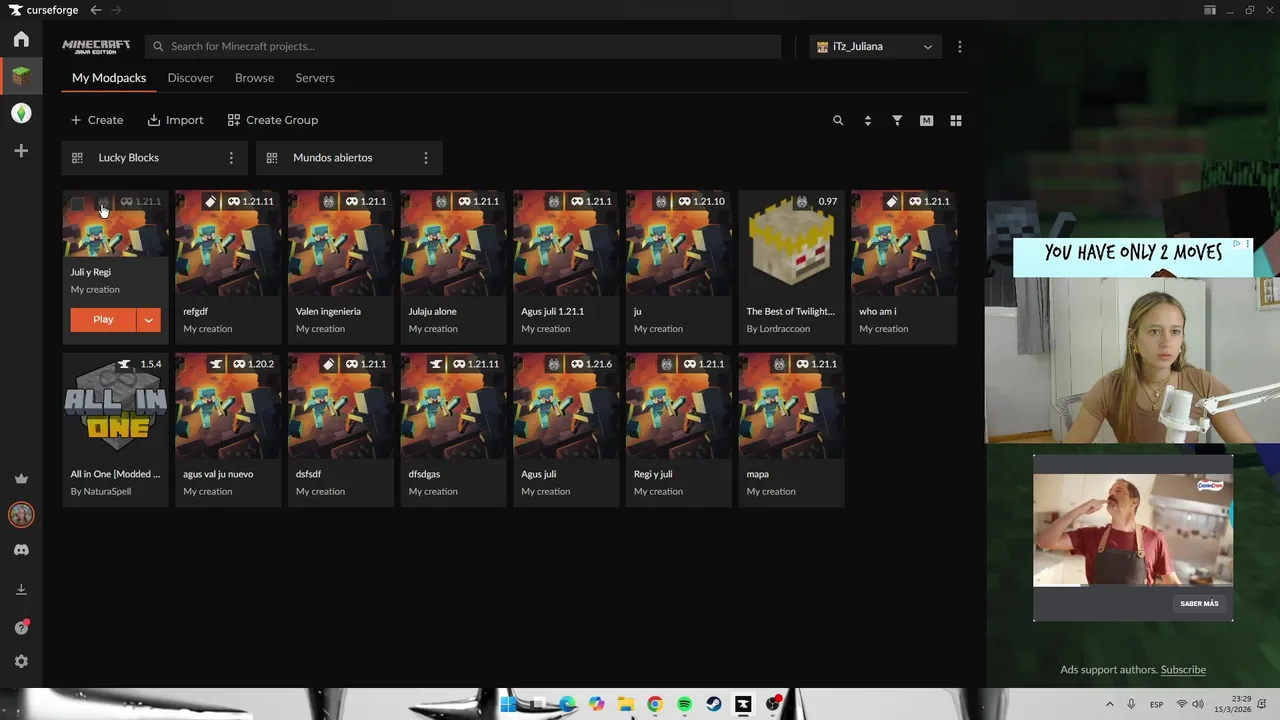Image resolution: width=1280 pixels, height=720 pixels.
Task: Click the modpack search magnifier icon
Action: coord(838,121)
